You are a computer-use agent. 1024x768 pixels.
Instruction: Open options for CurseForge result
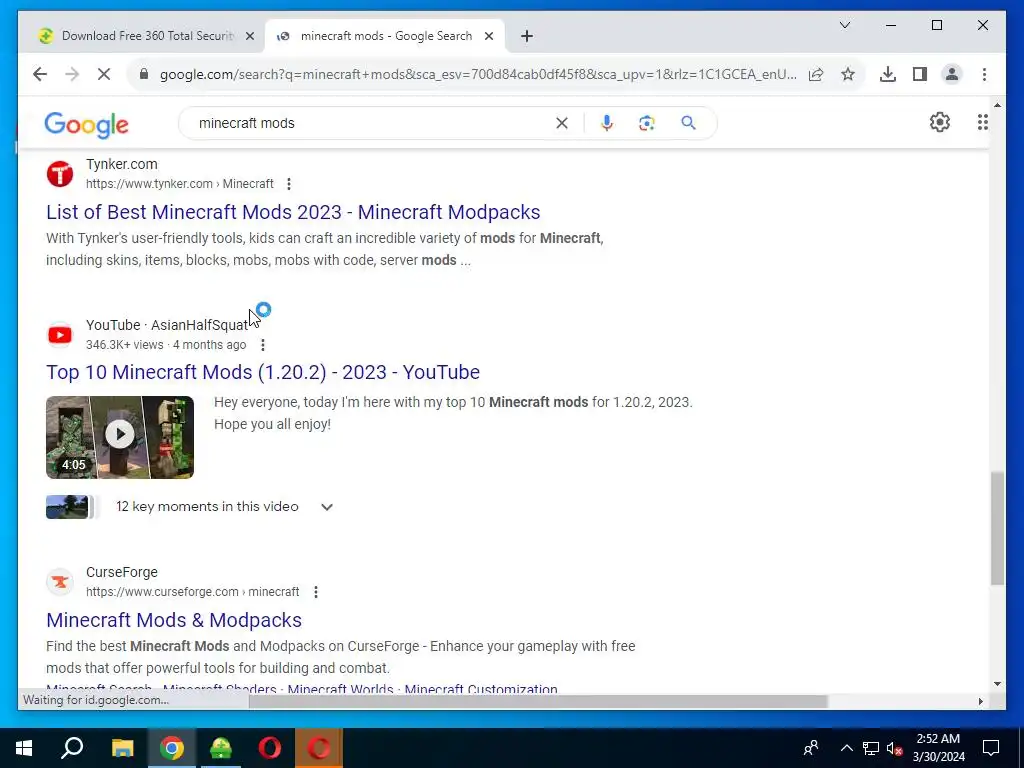tap(315, 592)
